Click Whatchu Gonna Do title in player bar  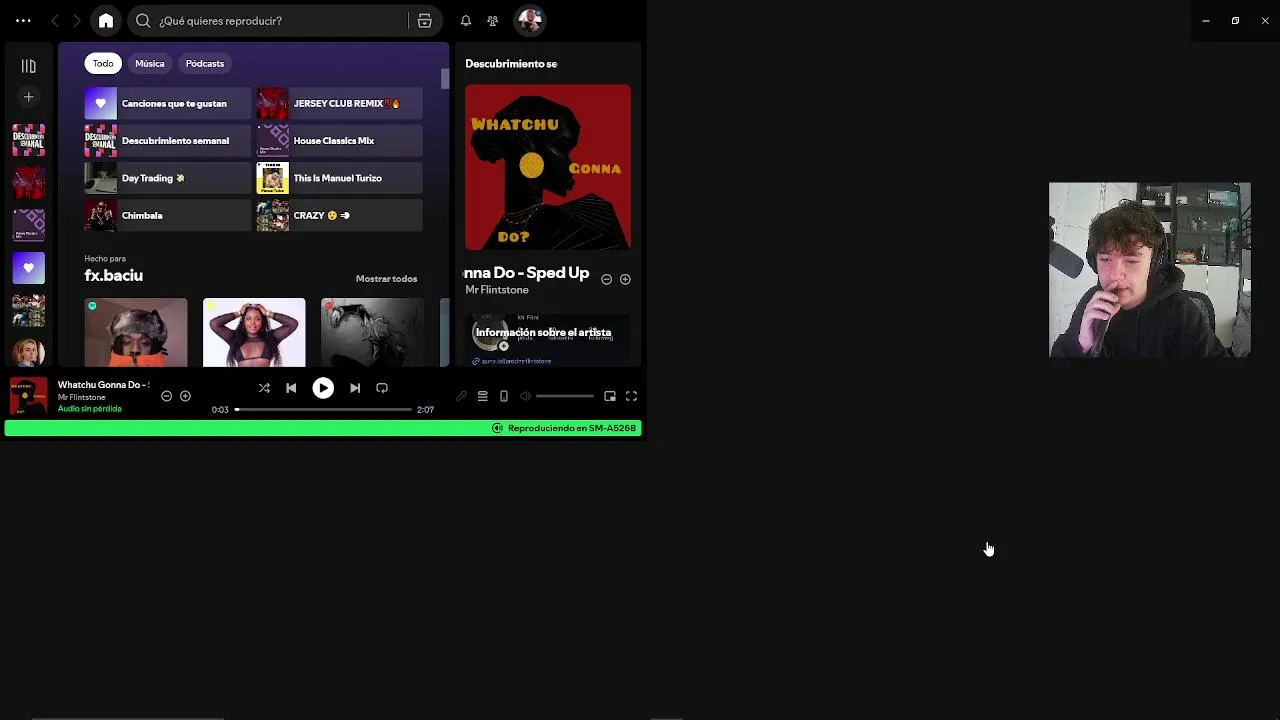point(103,385)
